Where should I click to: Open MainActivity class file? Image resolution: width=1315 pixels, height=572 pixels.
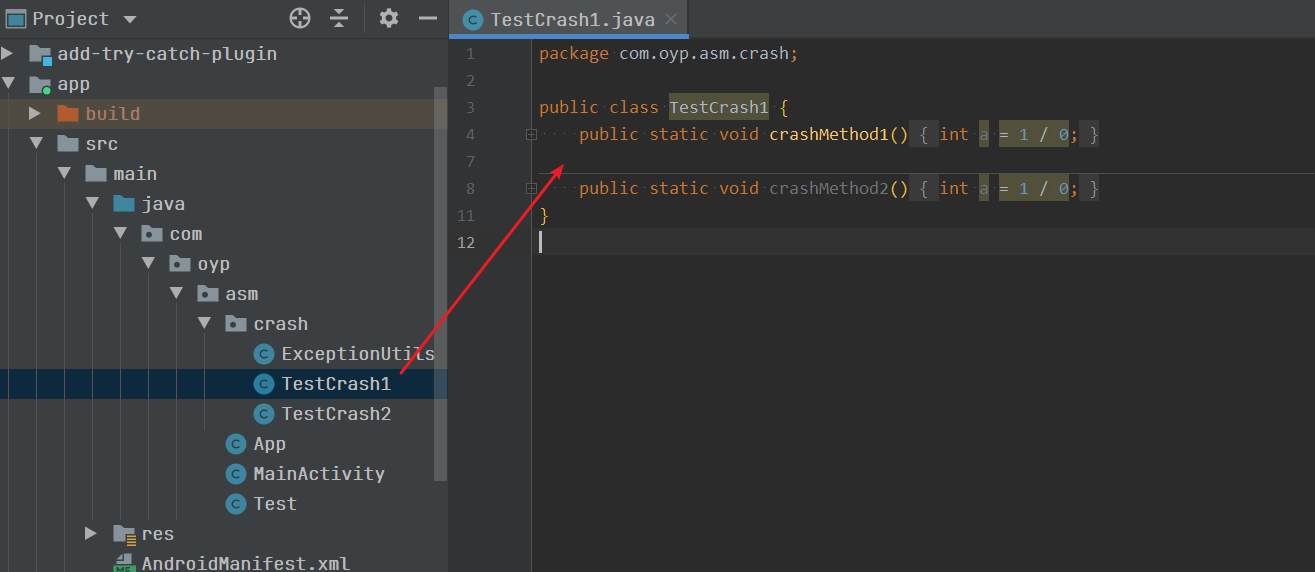[319, 474]
